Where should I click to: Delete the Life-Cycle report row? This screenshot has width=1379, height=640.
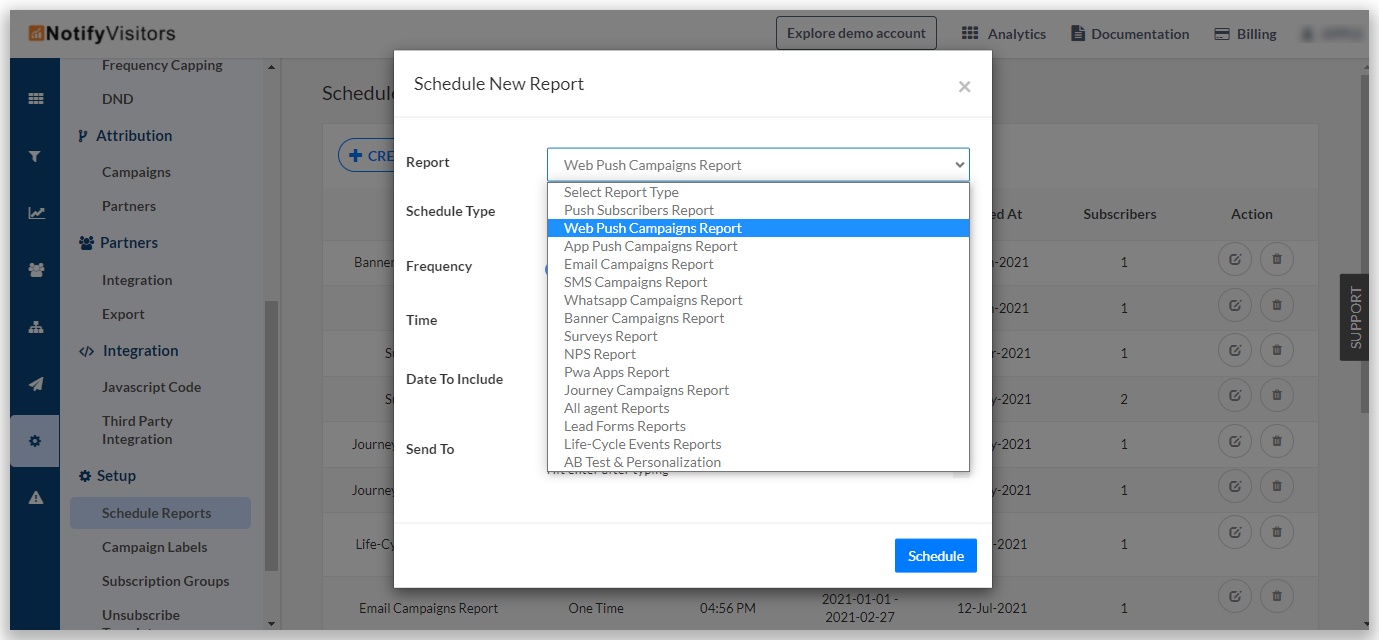(x=1277, y=533)
